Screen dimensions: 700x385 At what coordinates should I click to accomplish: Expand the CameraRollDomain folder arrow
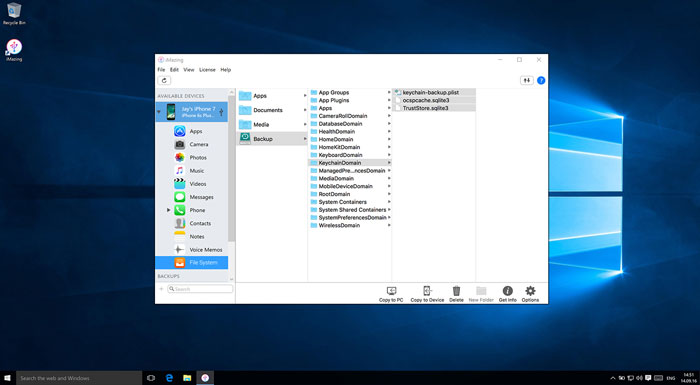pyautogui.click(x=389, y=116)
